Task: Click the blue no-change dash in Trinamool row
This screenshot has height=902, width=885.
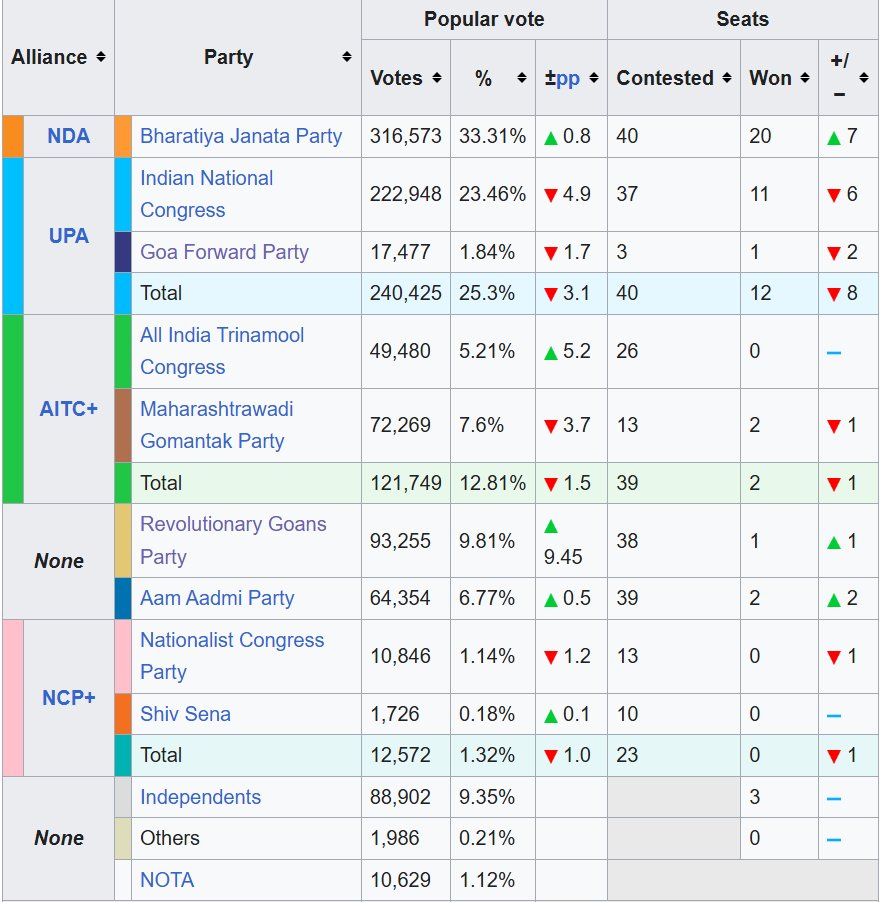Action: (834, 352)
